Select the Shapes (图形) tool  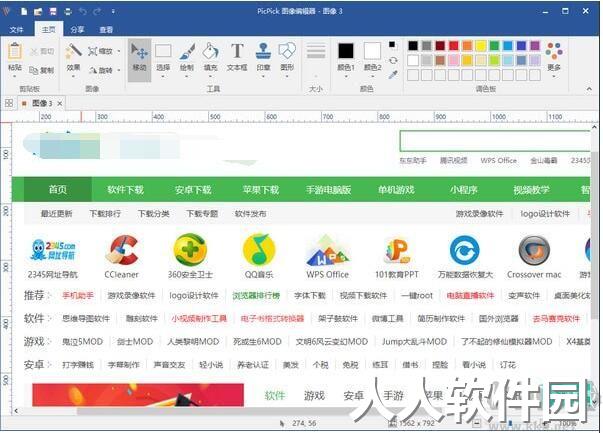tap(287, 51)
